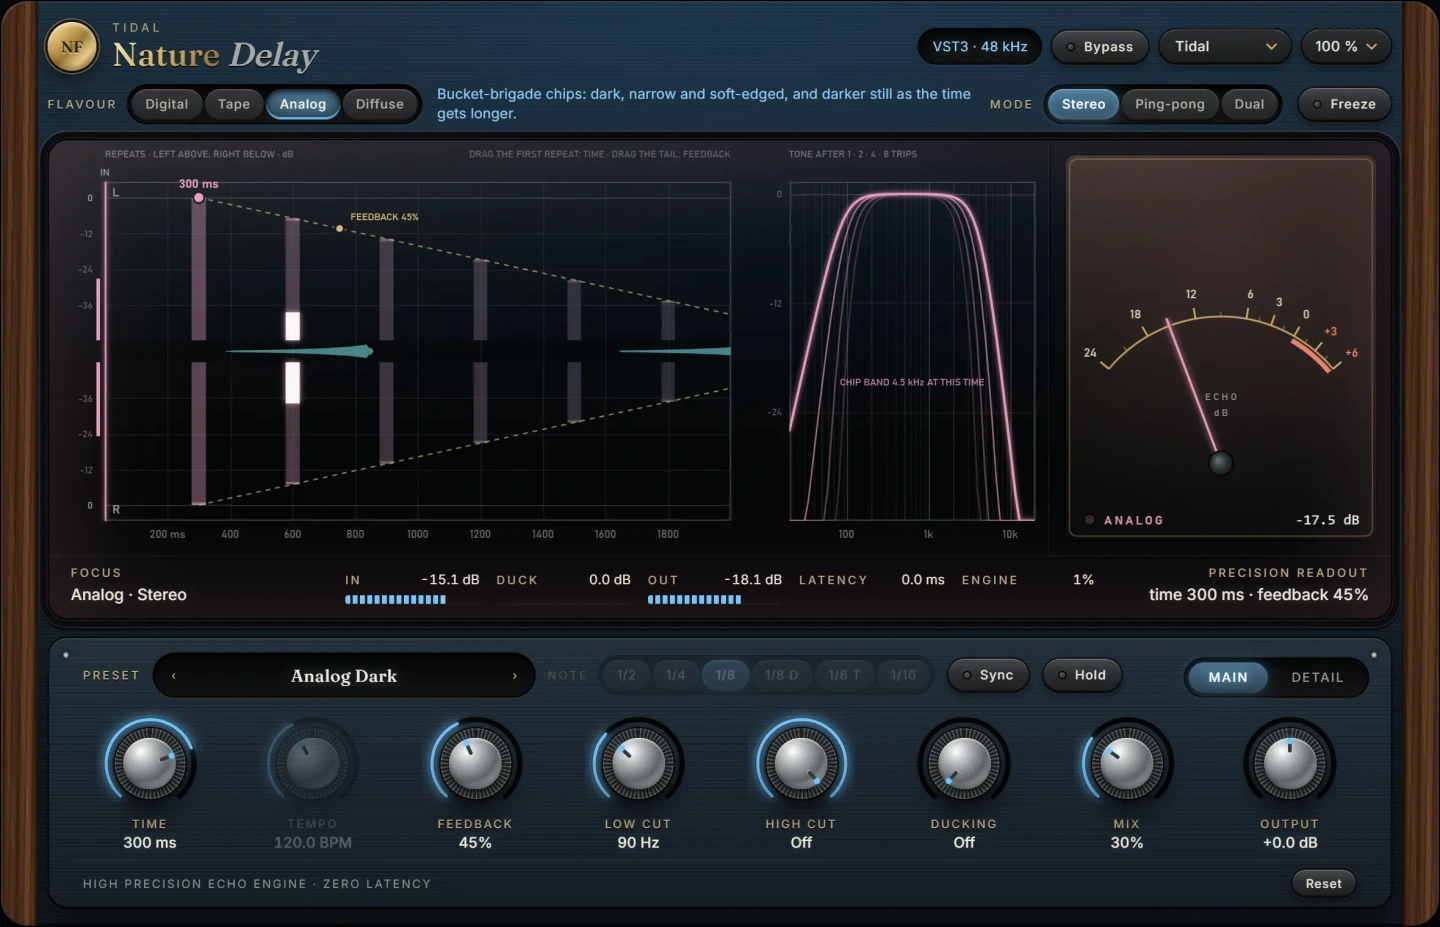Click the echo dB VU meter
Image resolution: width=1440 pixels, height=927 pixels.
(1221, 347)
